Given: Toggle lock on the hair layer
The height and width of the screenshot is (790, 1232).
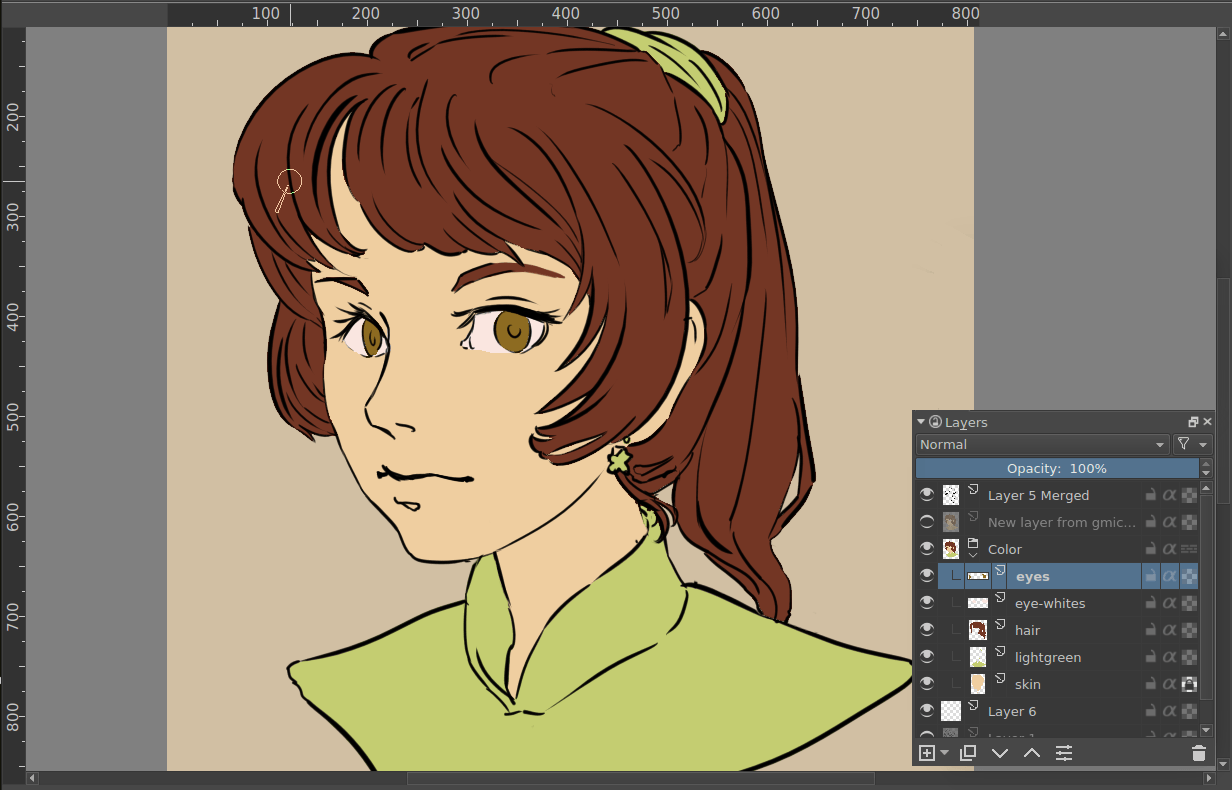Looking at the screenshot, I should [x=1151, y=630].
